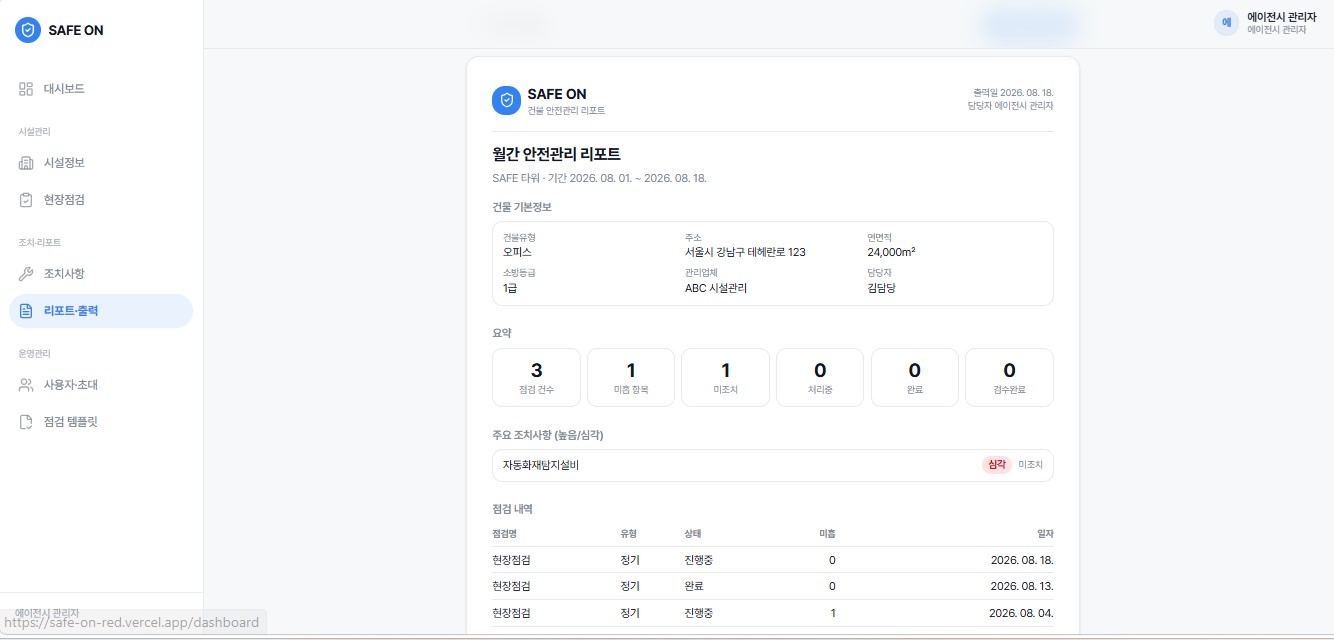Screen dimensions: 1334x640
Task: Click the 점검명 column header
Action: click(x=504, y=534)
